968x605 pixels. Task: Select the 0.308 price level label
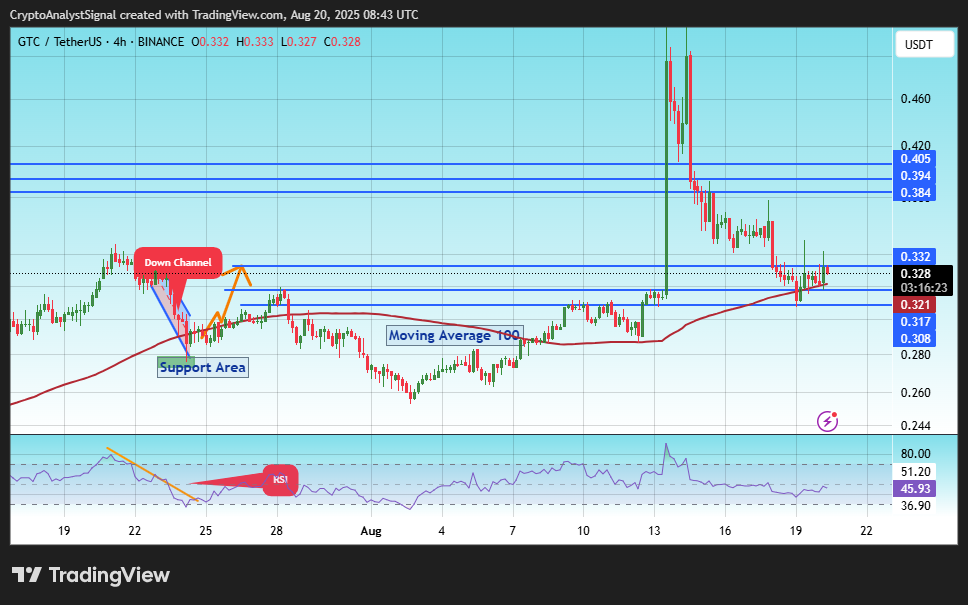point(915,338)
